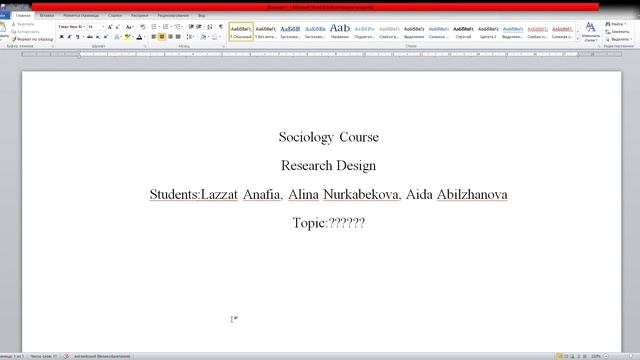Decrease paragraph indent

(191, 27)
